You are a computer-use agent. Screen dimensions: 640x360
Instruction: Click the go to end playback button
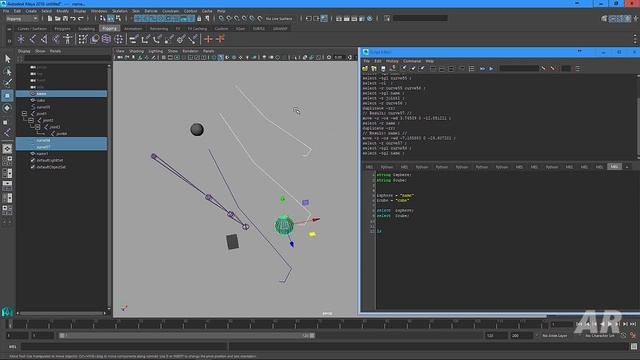point(633,324)
